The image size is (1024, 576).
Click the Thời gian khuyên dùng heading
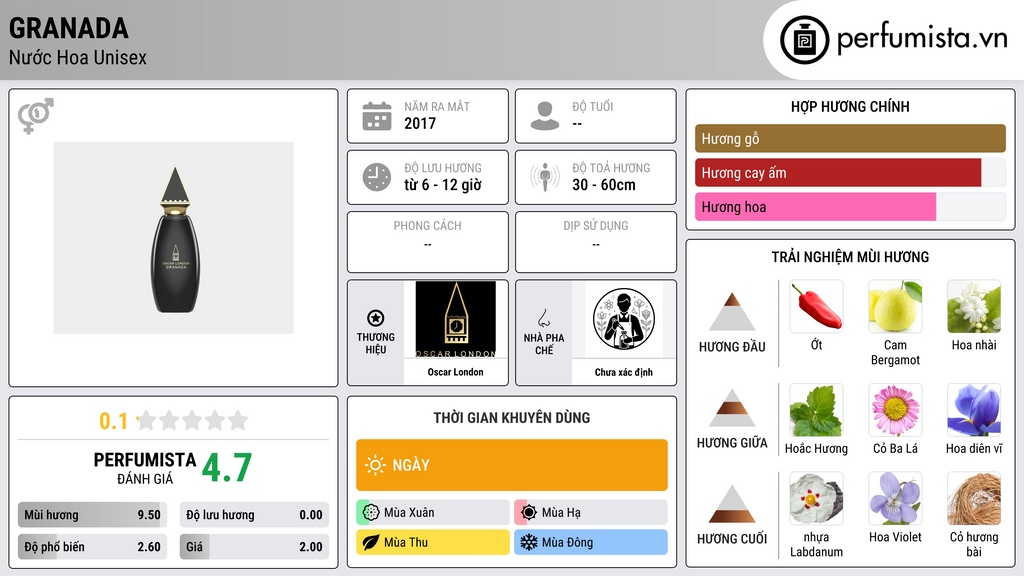pyautogui.click(x=512, y=417)
